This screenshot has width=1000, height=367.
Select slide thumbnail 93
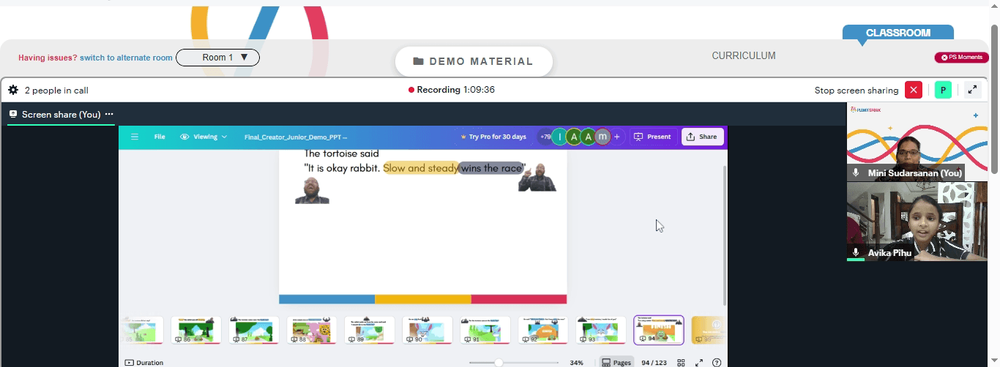coord(601,331)
